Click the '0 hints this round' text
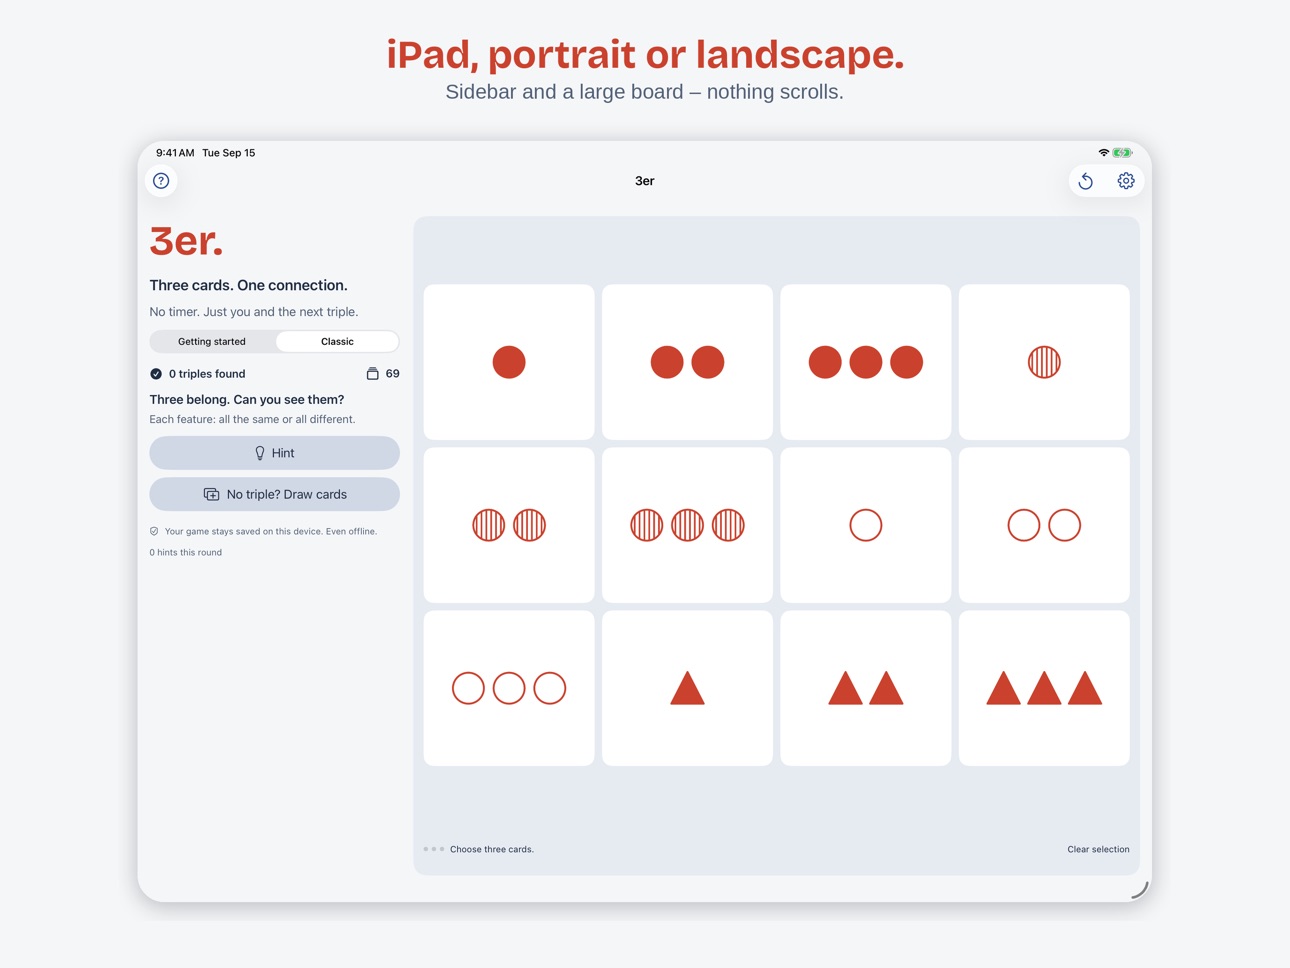Viewport: 1290px width, 968px height. [186, 552]
